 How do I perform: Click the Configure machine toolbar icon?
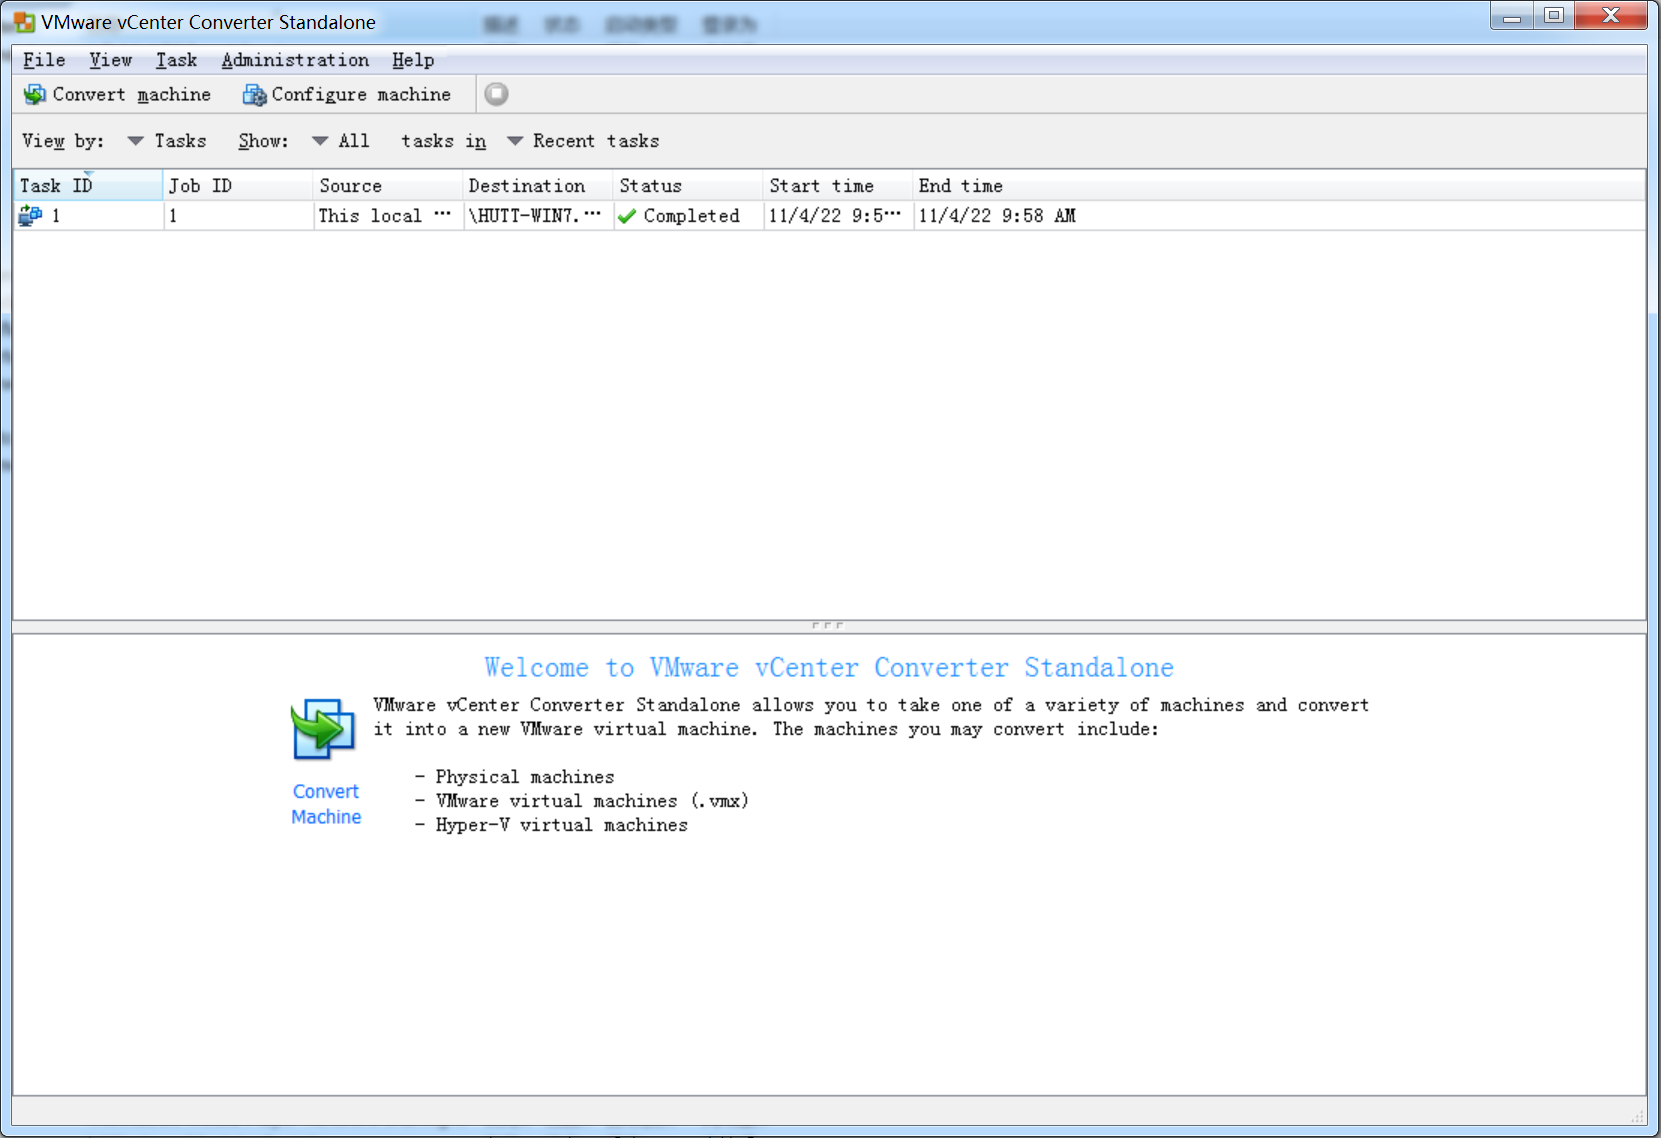pos(255,94)
